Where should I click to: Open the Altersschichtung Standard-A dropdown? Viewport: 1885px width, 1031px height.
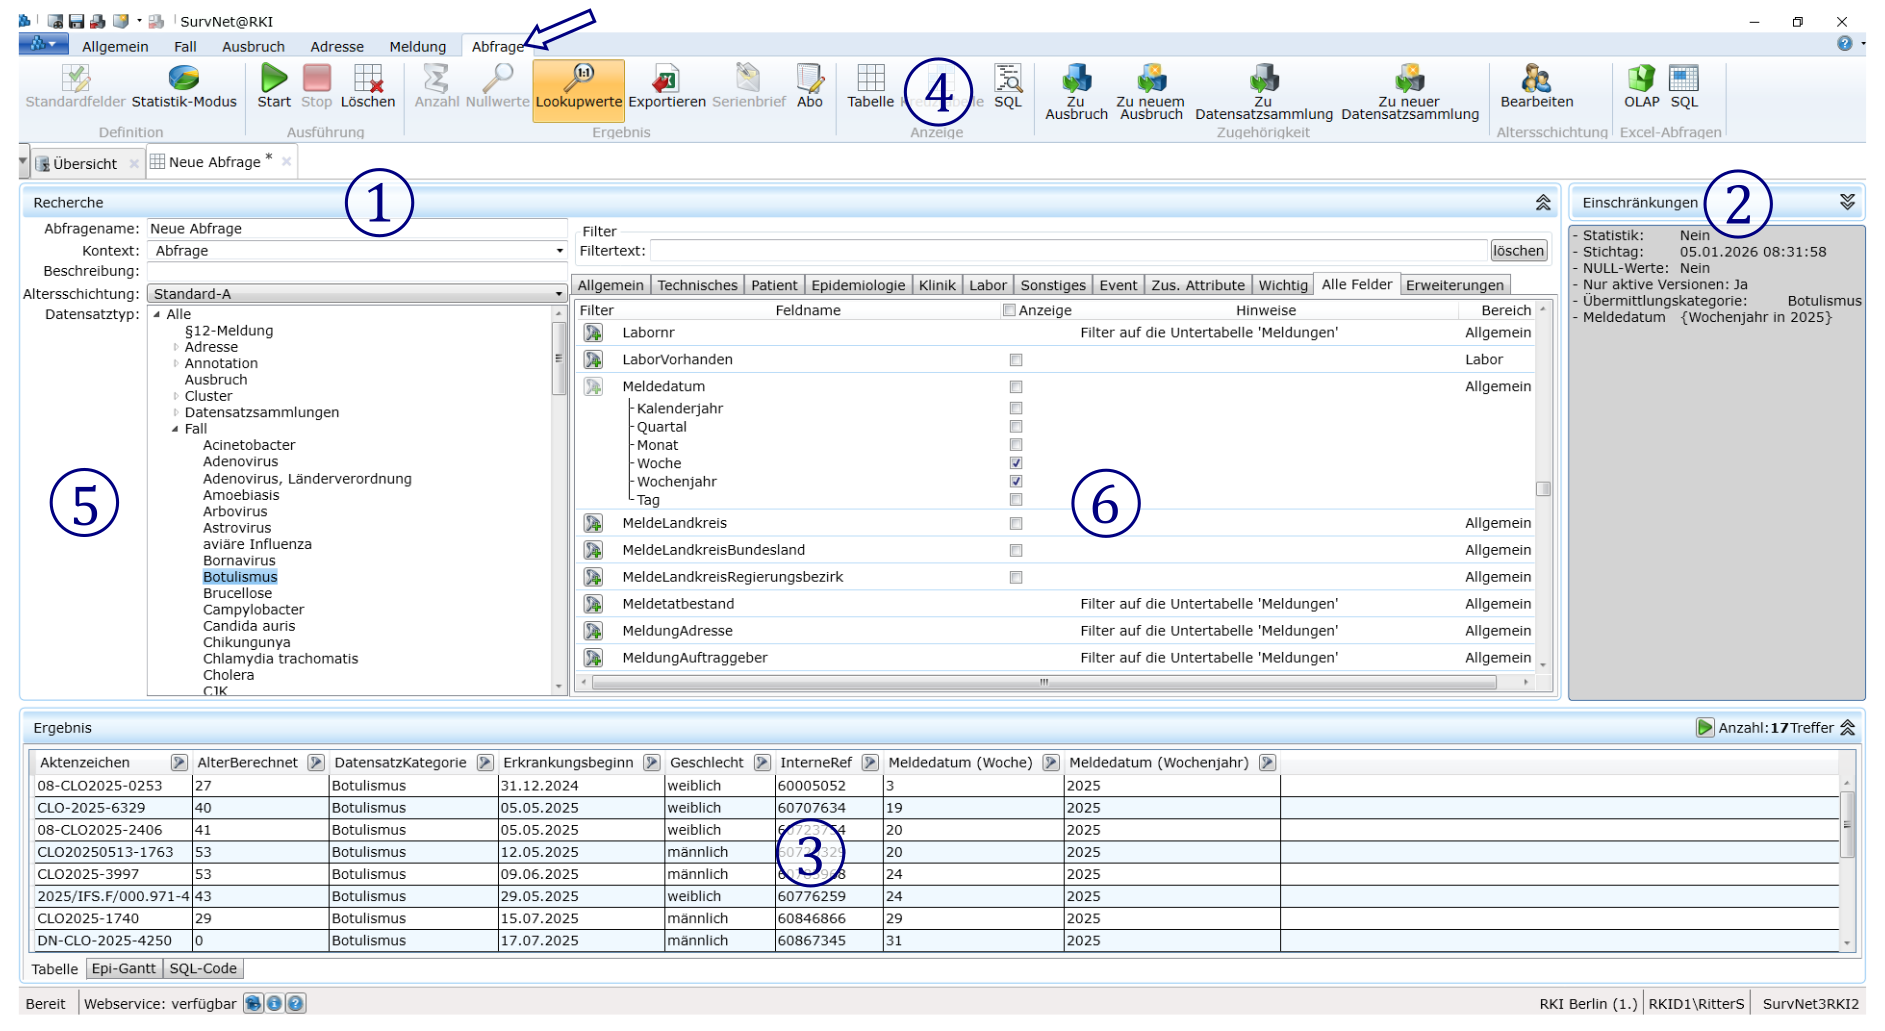click(558, 294)
